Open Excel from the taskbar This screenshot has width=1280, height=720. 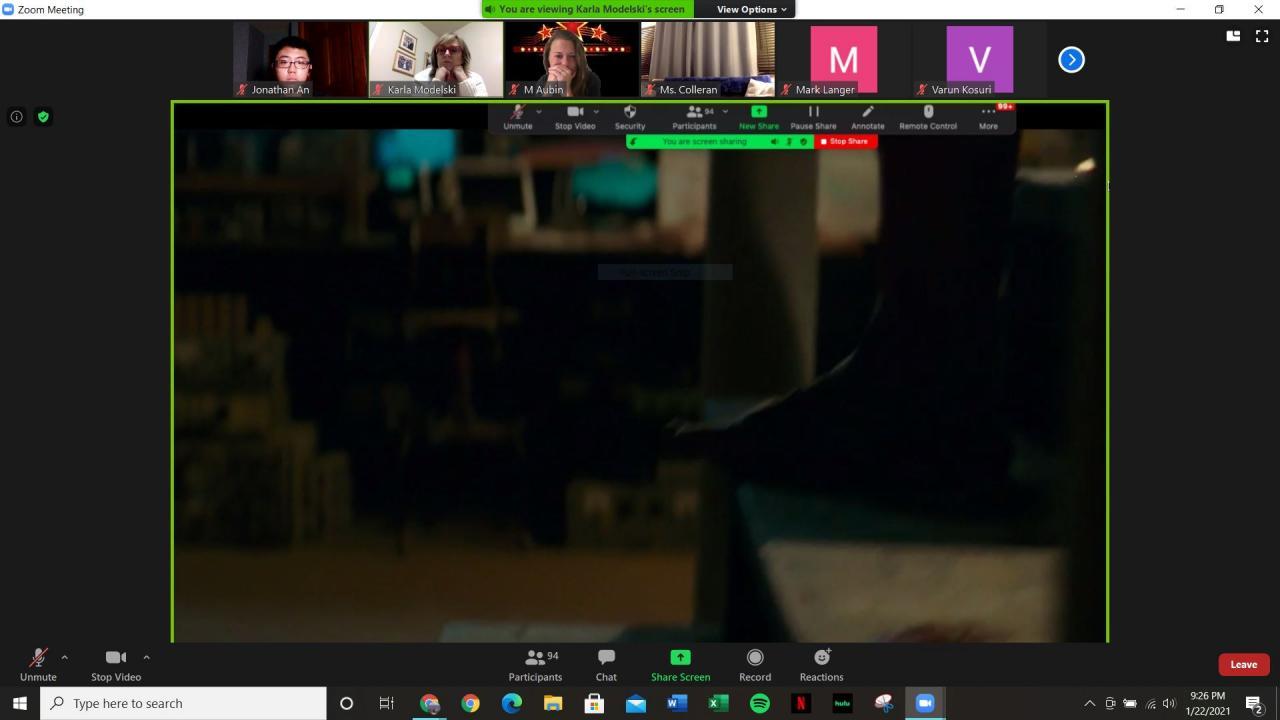click(718, 703)
